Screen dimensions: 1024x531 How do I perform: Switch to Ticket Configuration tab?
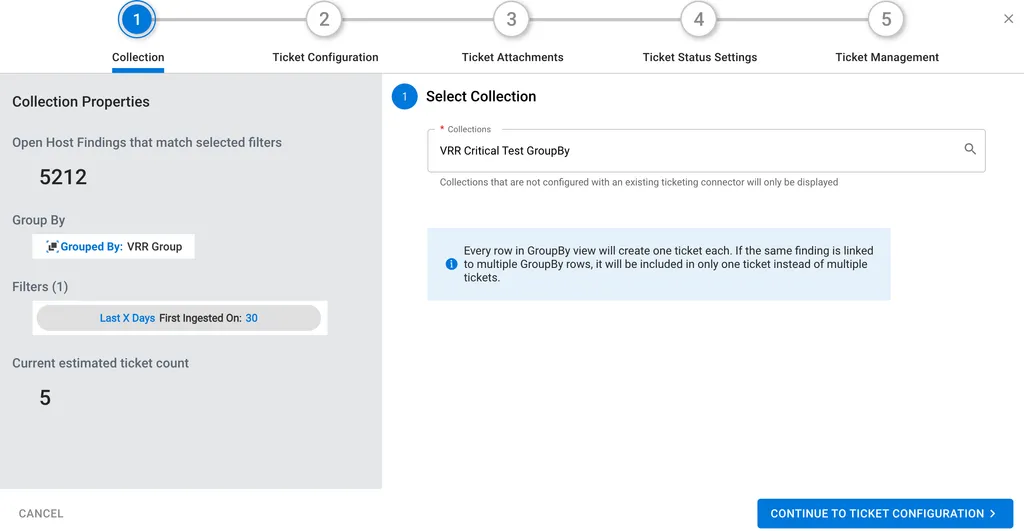point(325,57)
